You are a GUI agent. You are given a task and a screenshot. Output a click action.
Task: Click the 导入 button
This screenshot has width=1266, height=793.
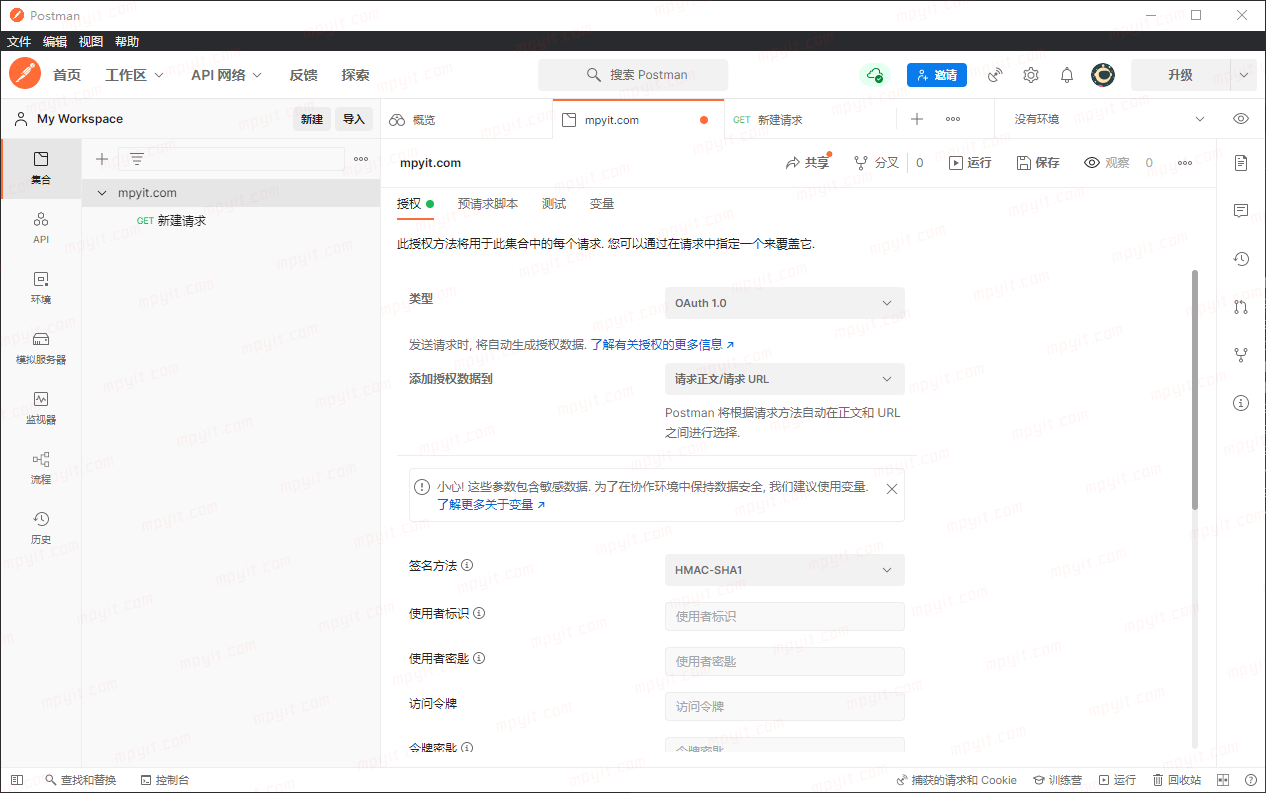click(354, 119)
